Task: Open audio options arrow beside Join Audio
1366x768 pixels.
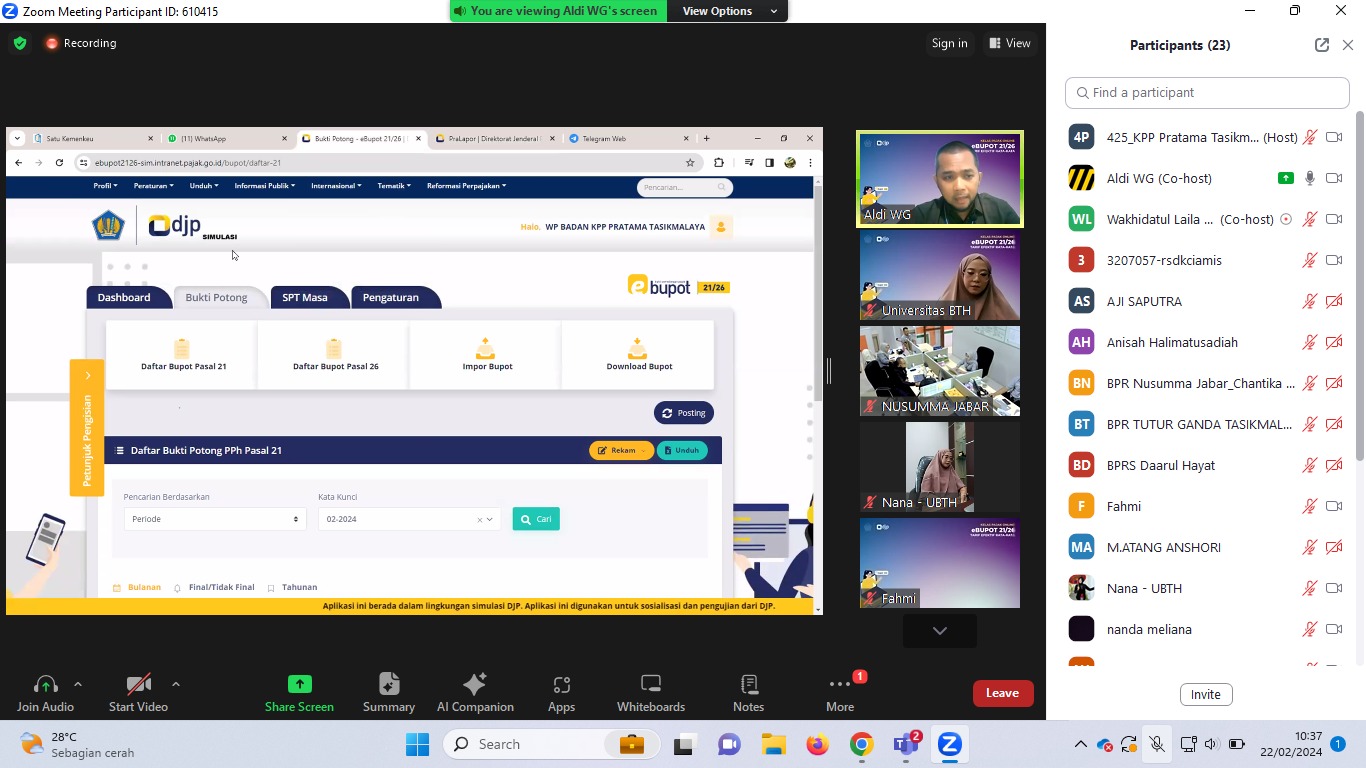Action: (78, 685)
